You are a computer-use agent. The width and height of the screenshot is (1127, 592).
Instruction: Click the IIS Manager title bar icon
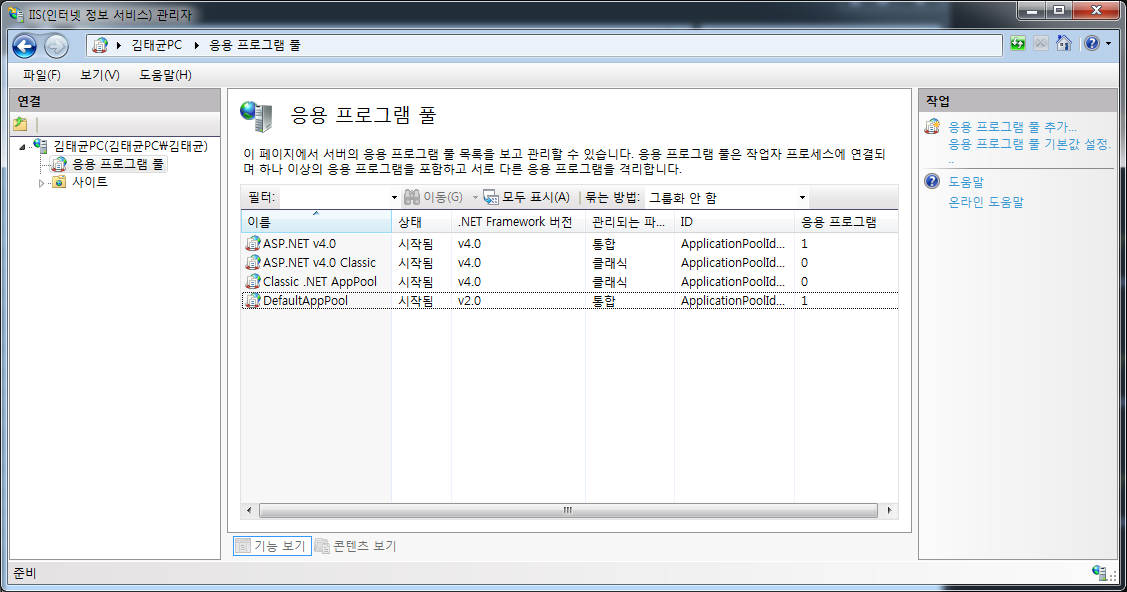pos(15,14)
